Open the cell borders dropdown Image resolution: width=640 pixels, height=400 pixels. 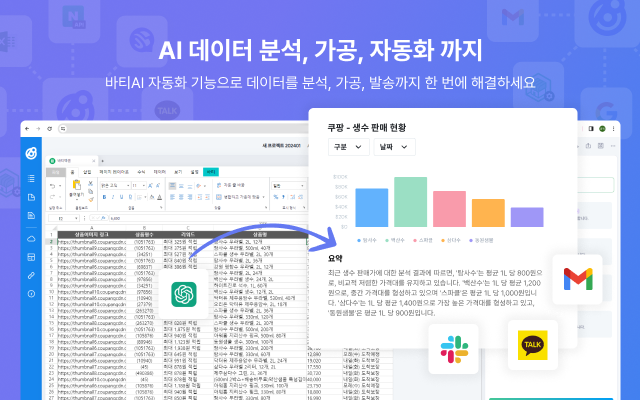(141, 197)
